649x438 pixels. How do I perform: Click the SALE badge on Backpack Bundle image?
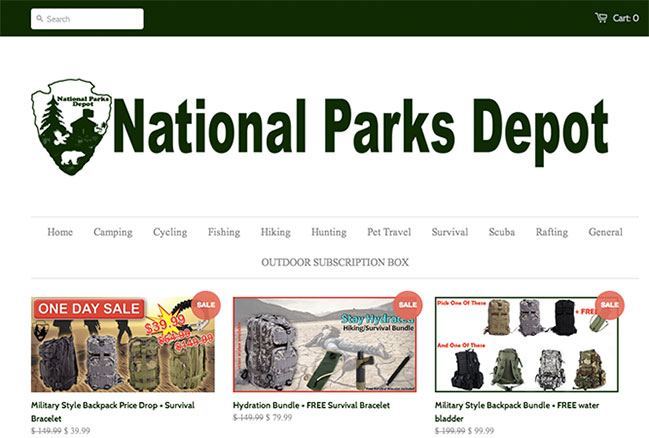click(610, 305)
